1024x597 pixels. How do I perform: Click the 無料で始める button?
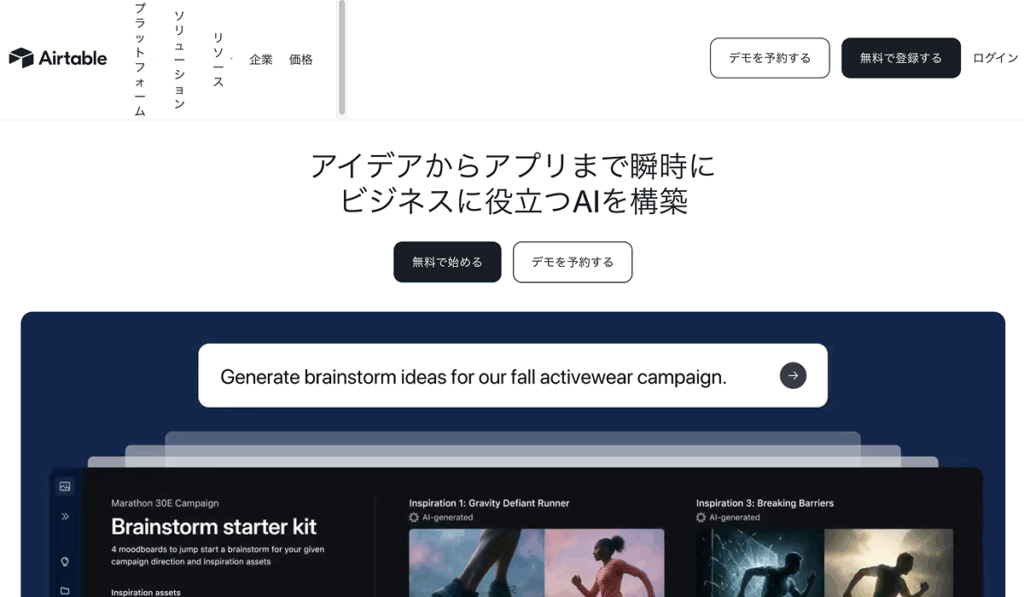[447, 262]
